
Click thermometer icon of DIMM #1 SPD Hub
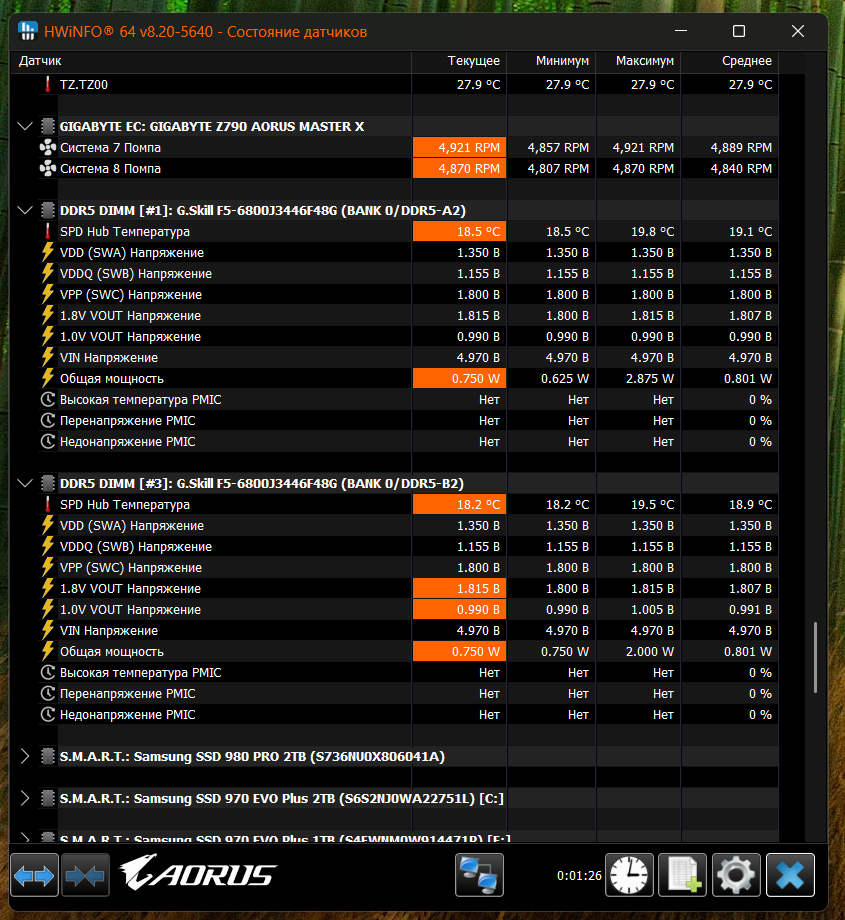pyautogui.click(x=48, y=231)
